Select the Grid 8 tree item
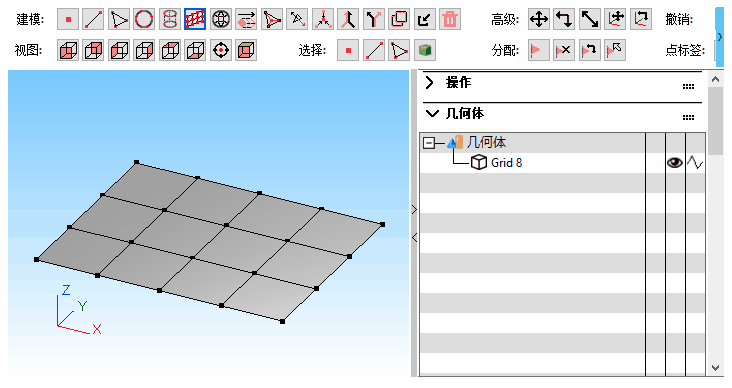This screenshot has width=732, height=388. point(507,162)
